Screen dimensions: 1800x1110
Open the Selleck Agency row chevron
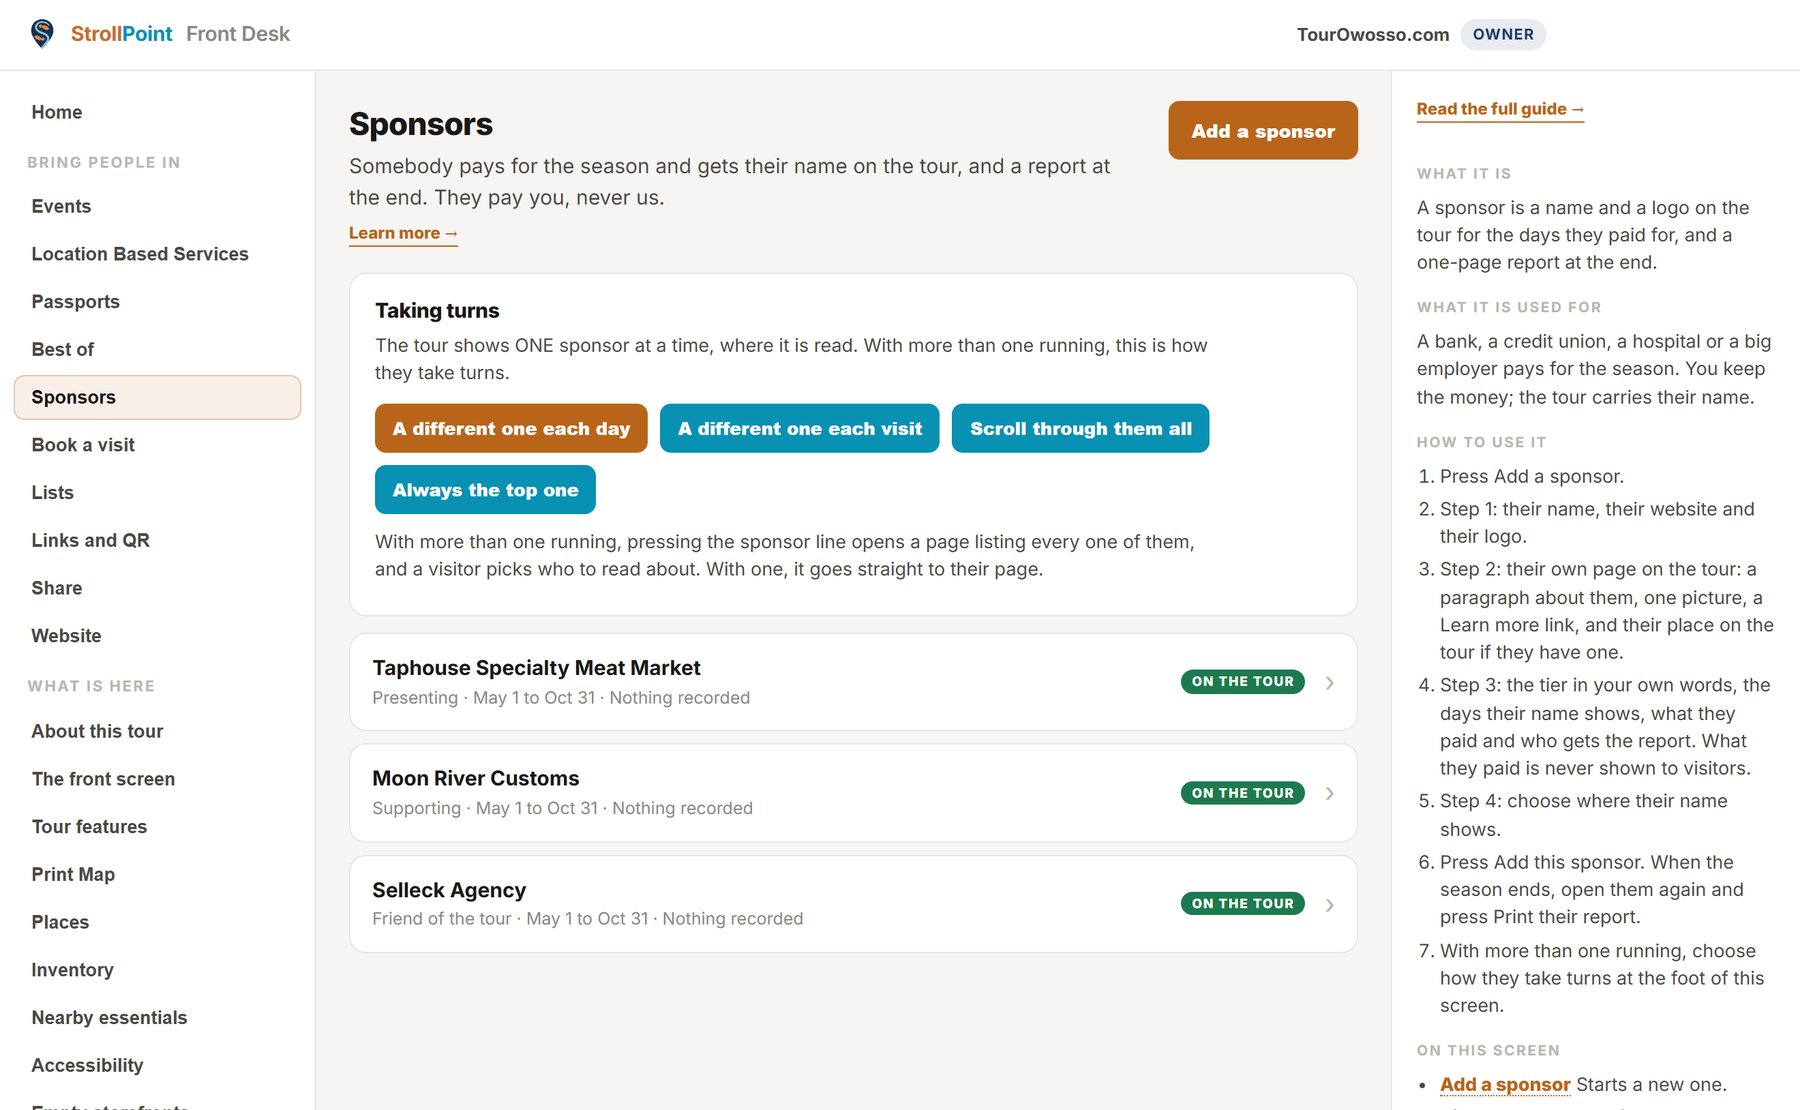(1329, 905)
